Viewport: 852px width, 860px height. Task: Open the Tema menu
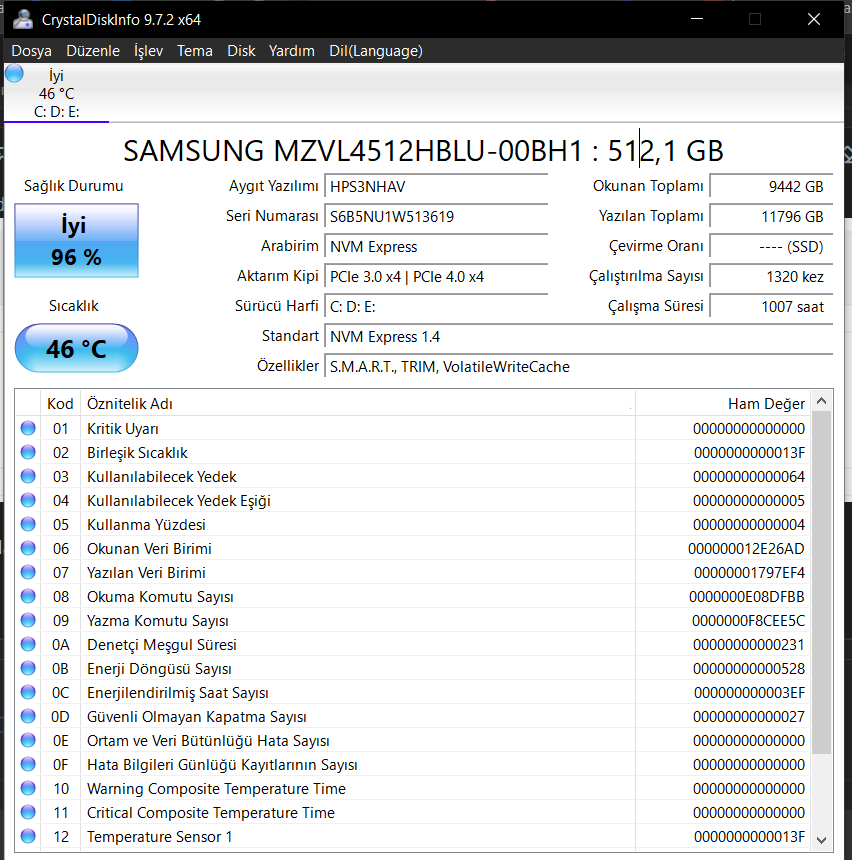click(x=195, y=51)
